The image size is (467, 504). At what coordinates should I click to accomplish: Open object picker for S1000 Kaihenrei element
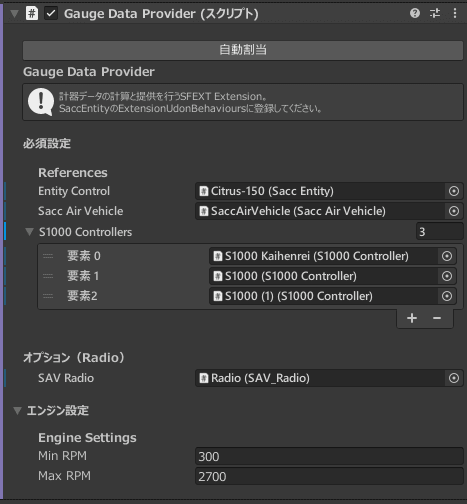[447, 256]
